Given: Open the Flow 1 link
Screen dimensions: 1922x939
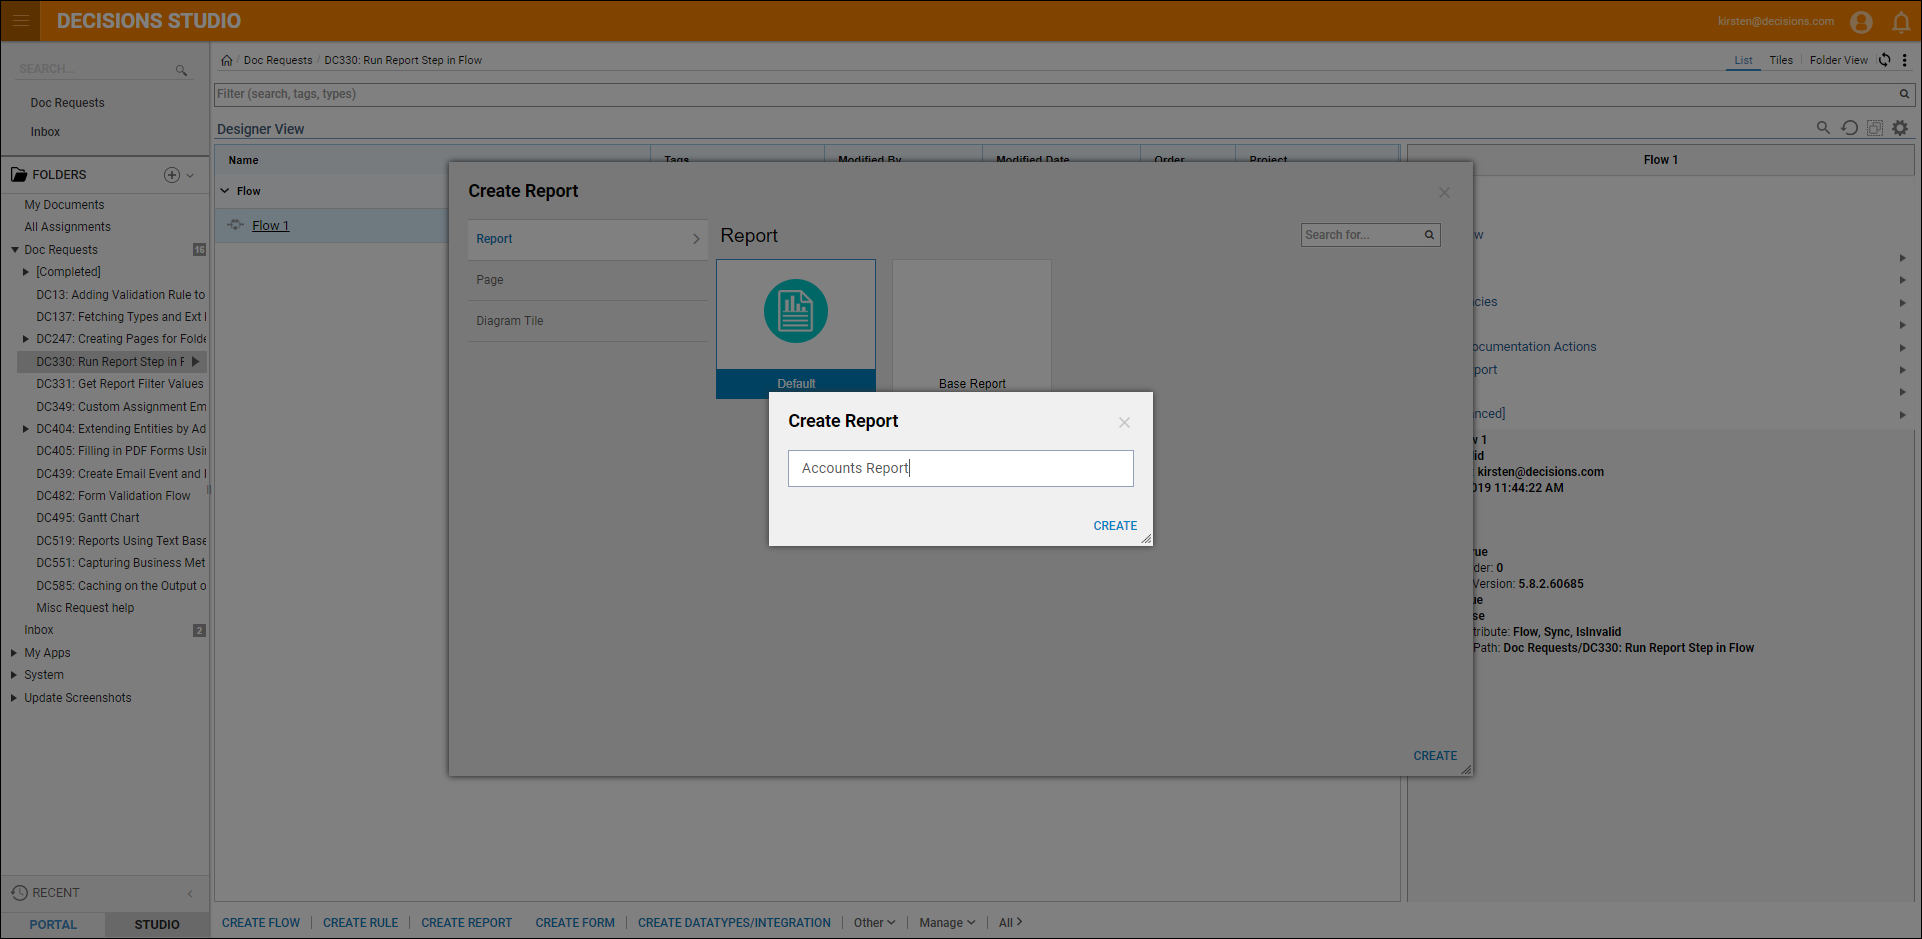Looking at the screenshot, I should pos(270,226).
